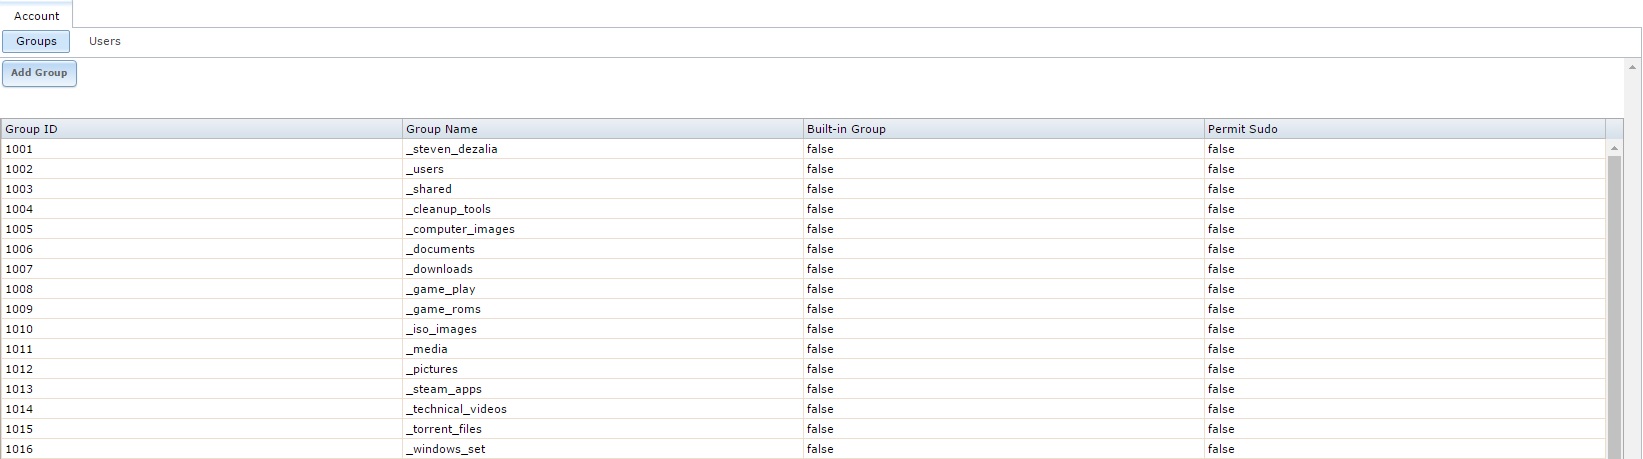
Task: Select group ID 1005 row
Action: click(x=19, y=229)
